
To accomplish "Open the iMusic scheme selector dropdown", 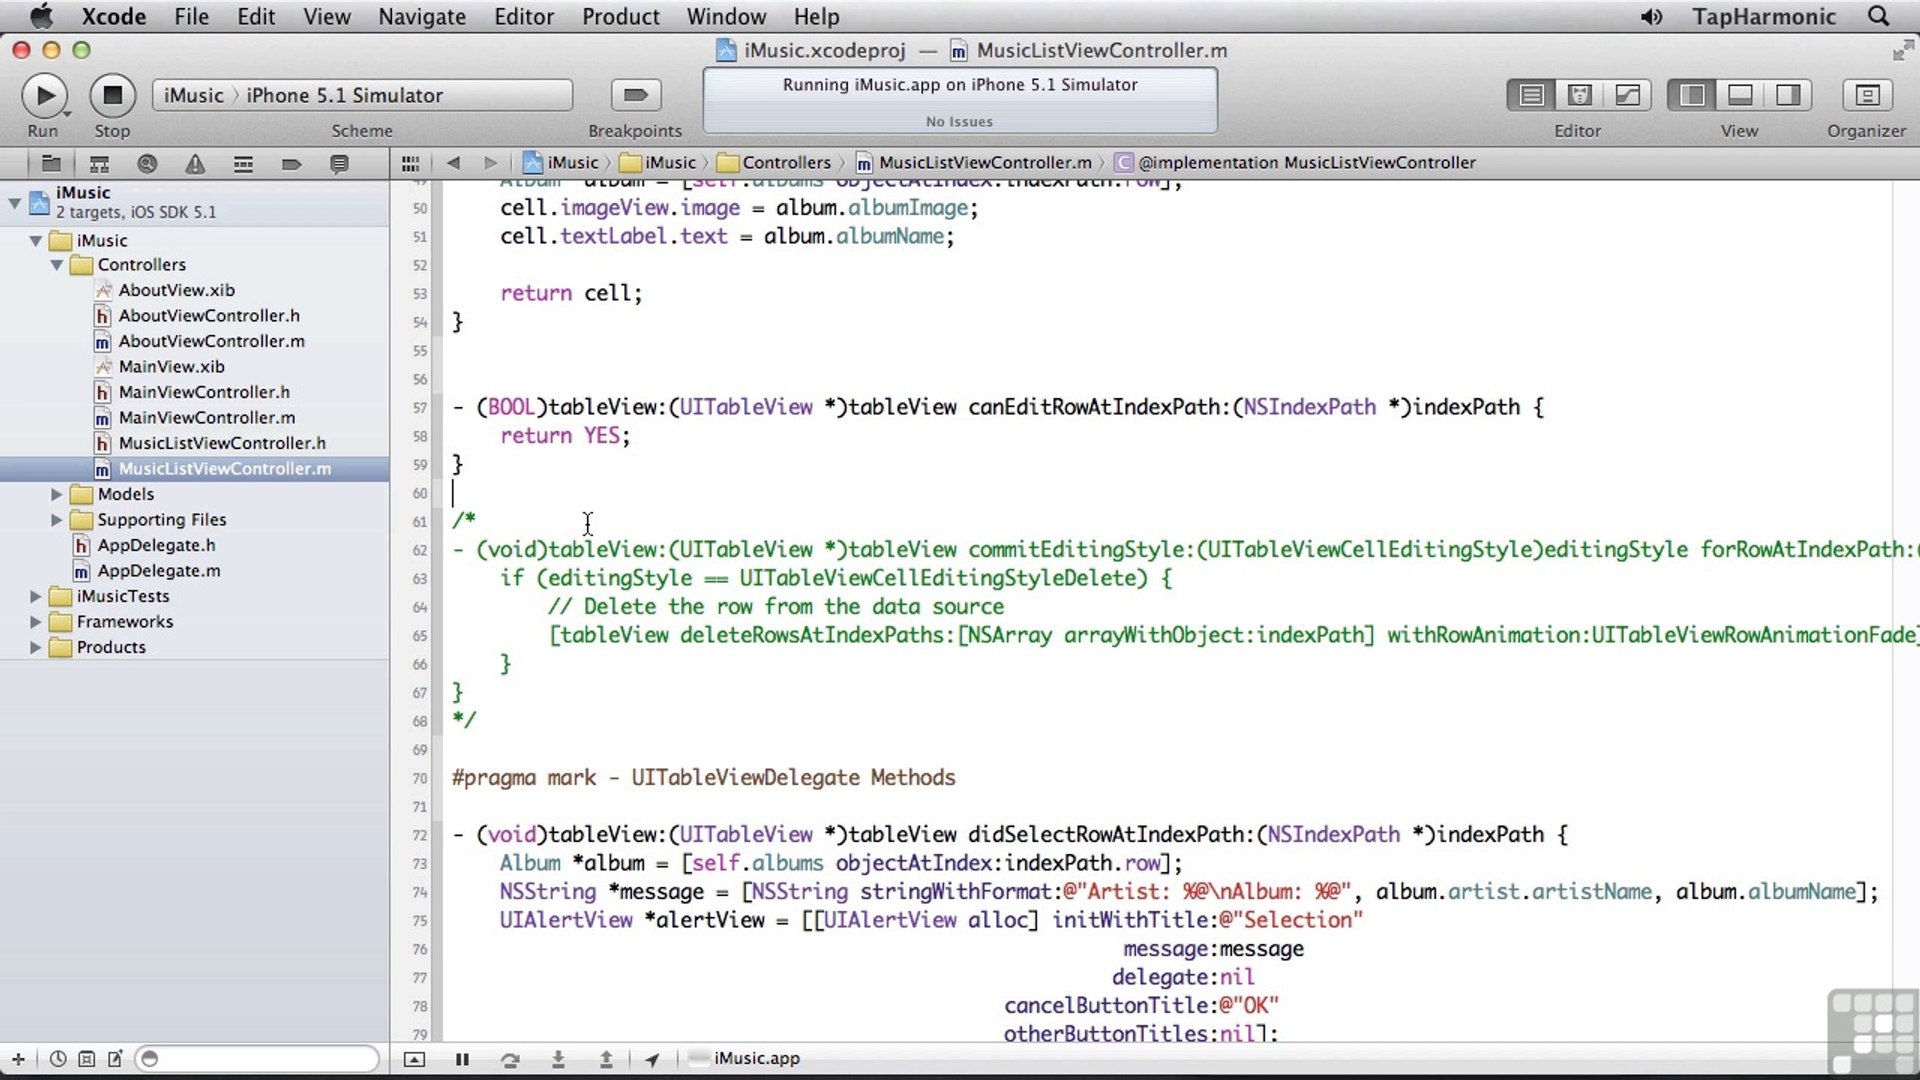I will coord(194,96).
